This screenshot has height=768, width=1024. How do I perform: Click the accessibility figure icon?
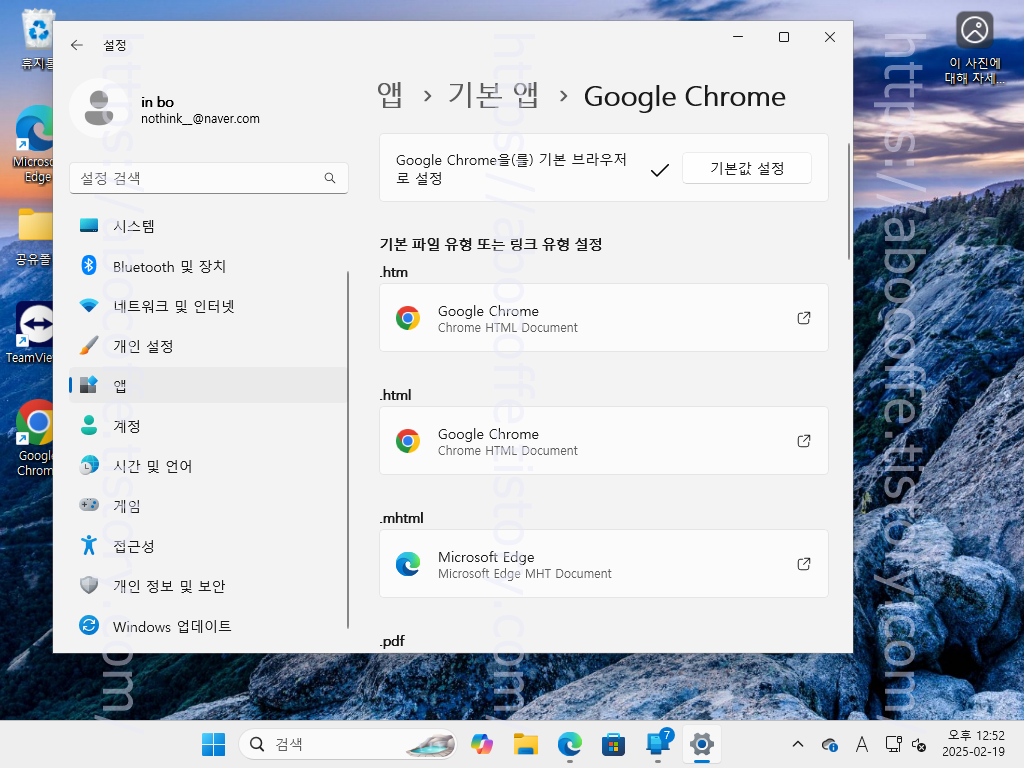click(89, 545)
